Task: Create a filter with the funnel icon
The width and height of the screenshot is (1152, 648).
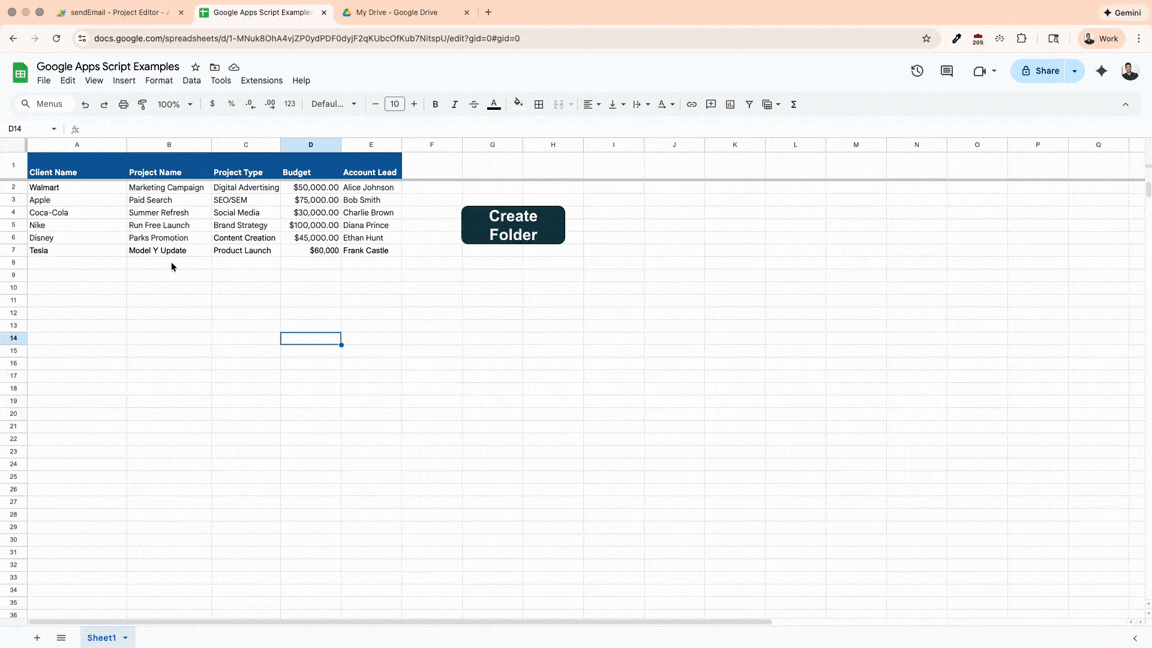Action: [750, 104]
